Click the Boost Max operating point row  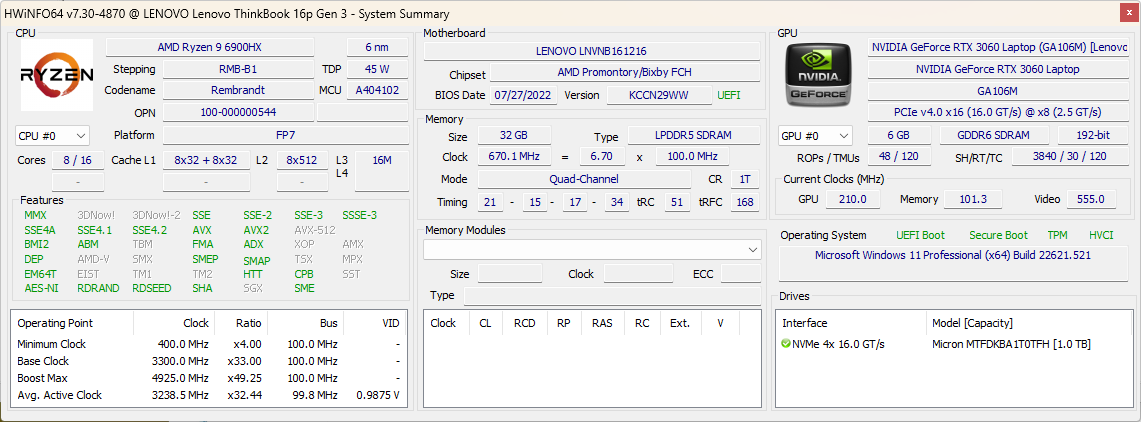(x=208, y=378)
